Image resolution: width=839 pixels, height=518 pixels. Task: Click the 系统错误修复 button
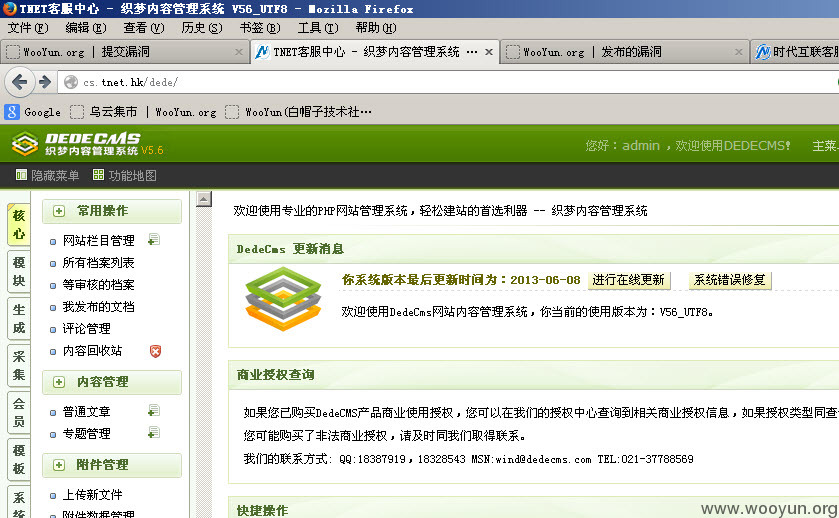(x=730, y=280)
